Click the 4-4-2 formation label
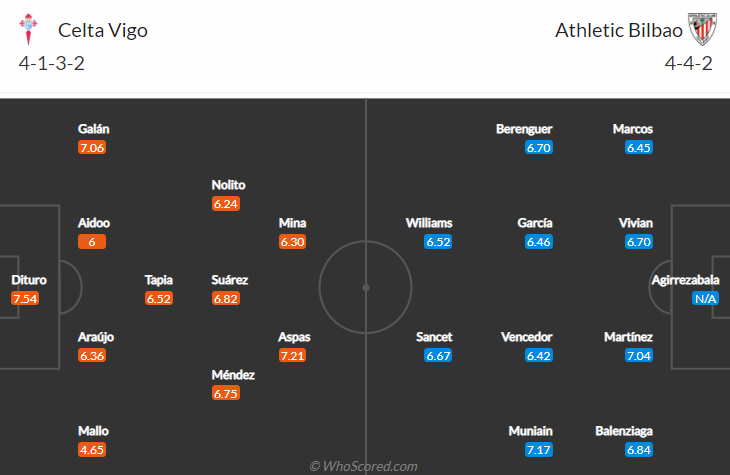730x475 pixels. click(689, 63)
